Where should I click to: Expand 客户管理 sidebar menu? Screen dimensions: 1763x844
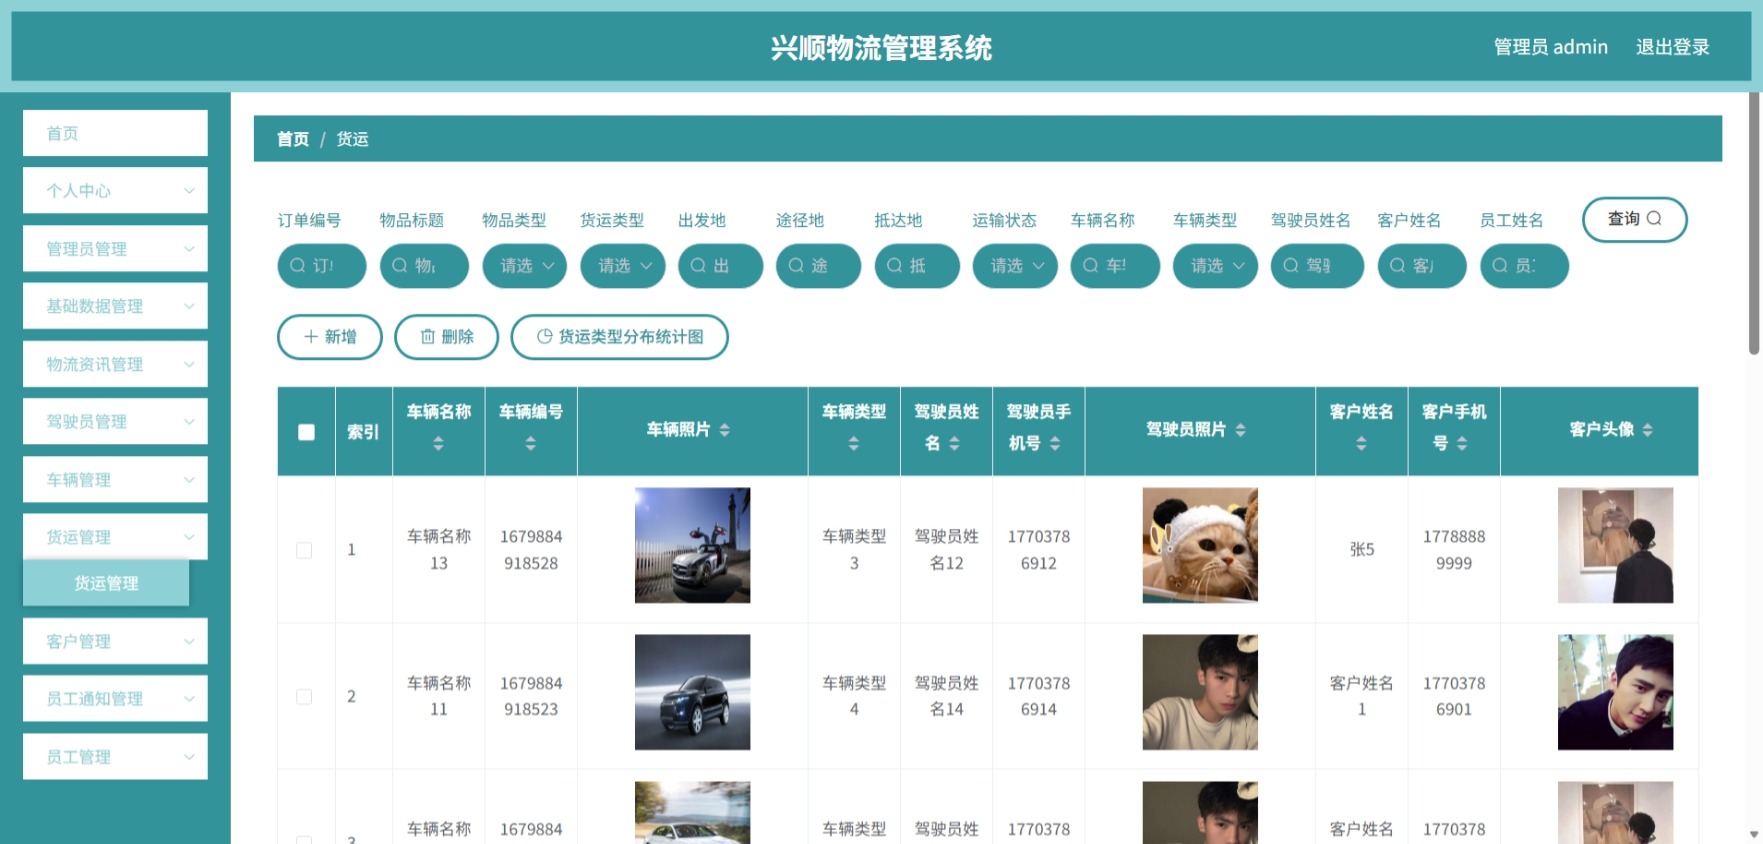tap(115, 641)
